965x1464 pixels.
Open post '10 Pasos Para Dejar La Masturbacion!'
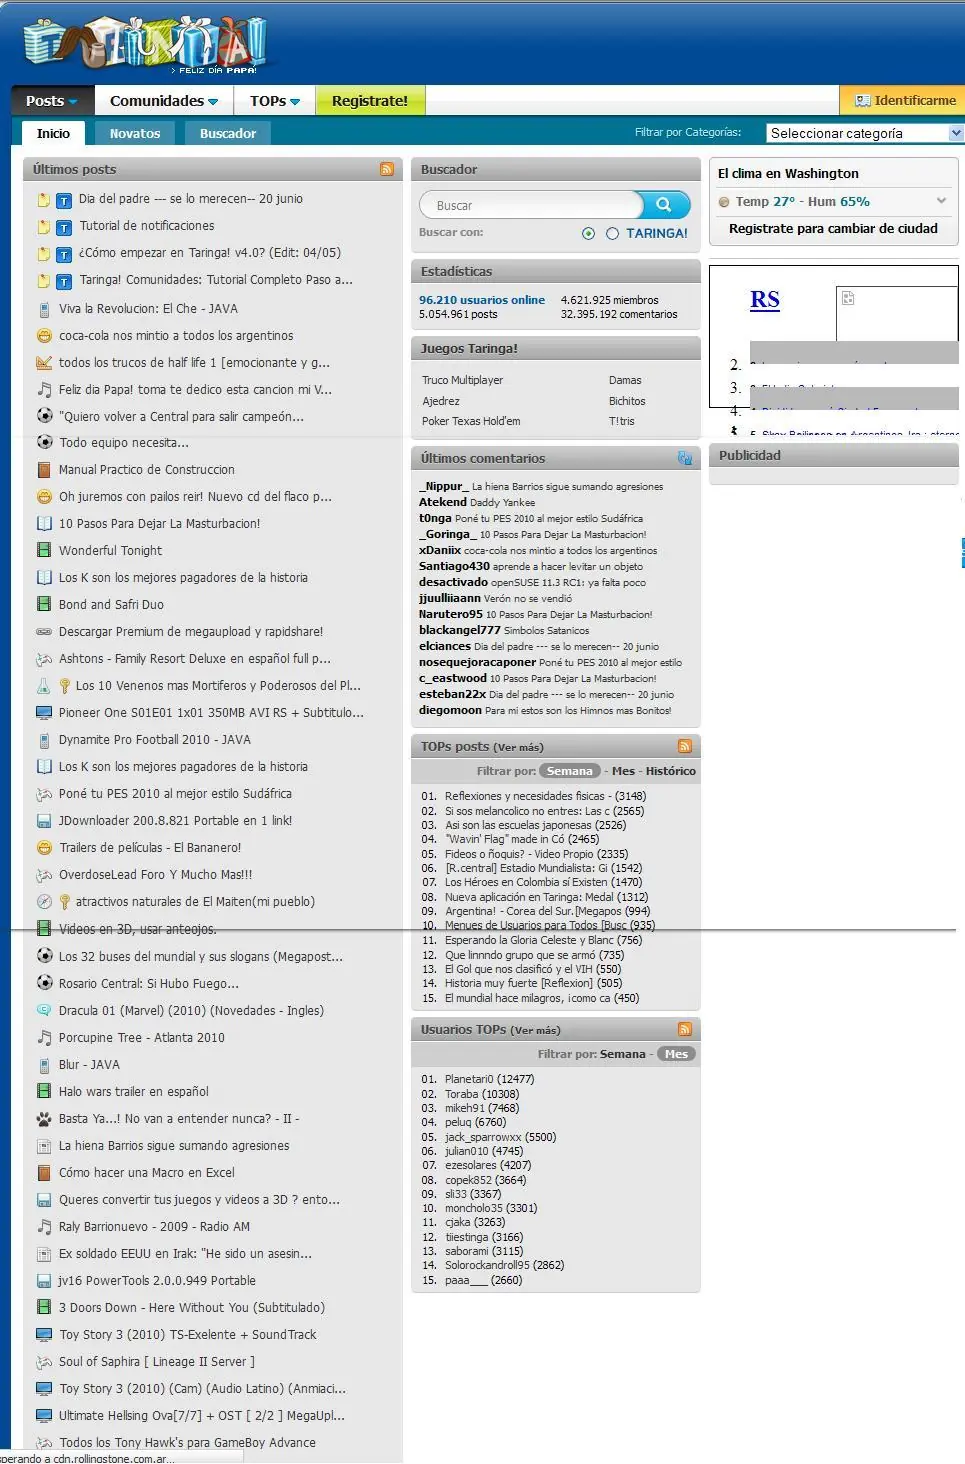click(x=159, y=524)
